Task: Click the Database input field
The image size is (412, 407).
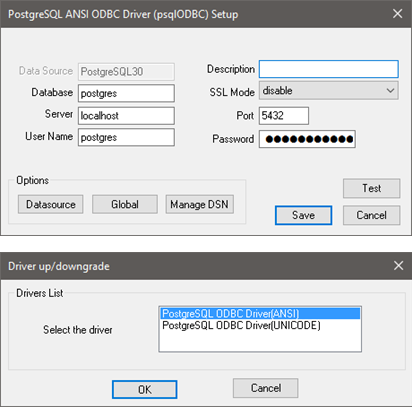Action: 126,93
